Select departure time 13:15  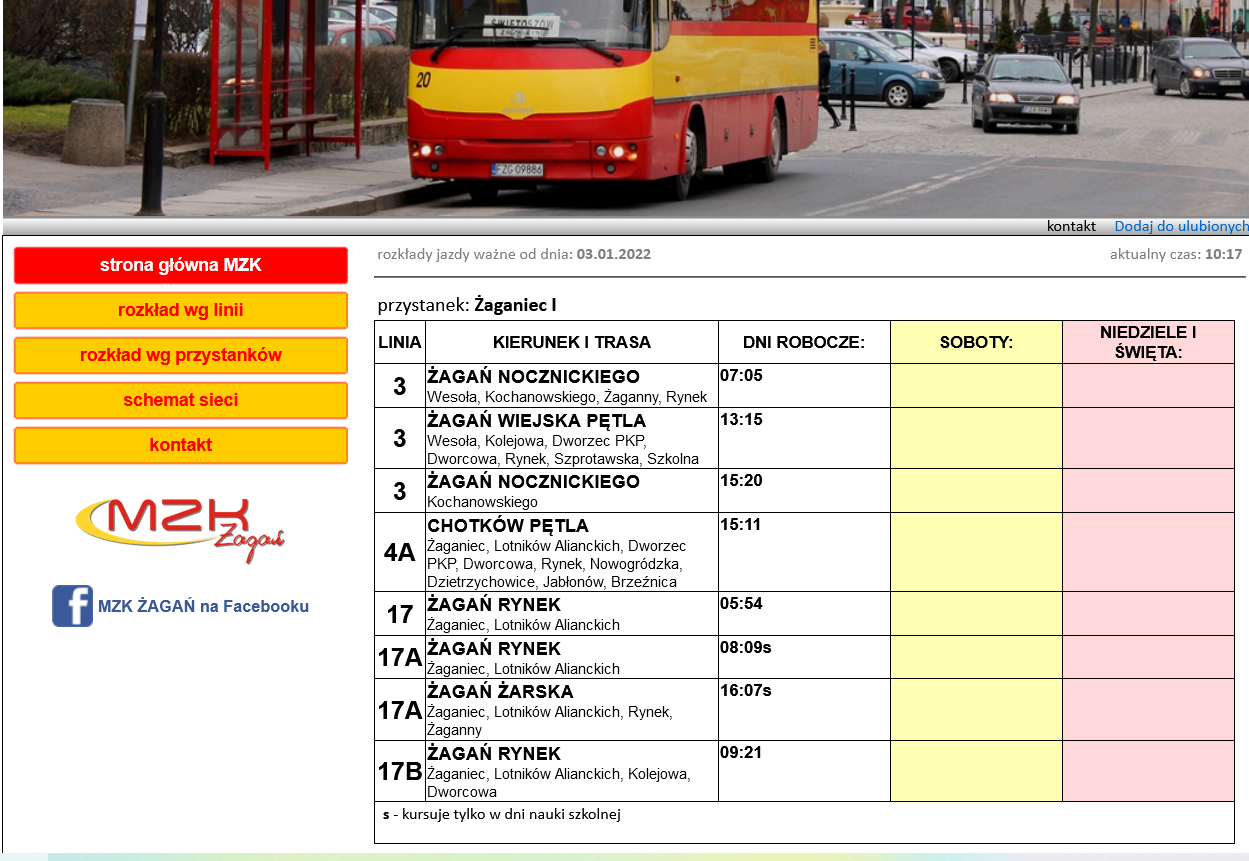click(x=741, y=420)
